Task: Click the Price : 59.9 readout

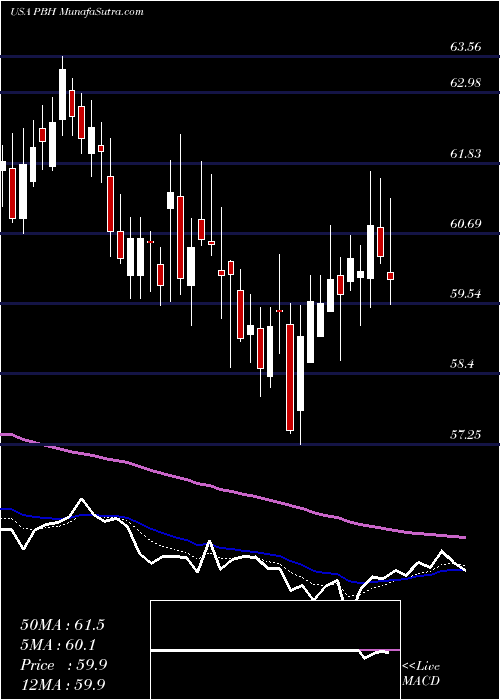Action: (x=63, y=665)
